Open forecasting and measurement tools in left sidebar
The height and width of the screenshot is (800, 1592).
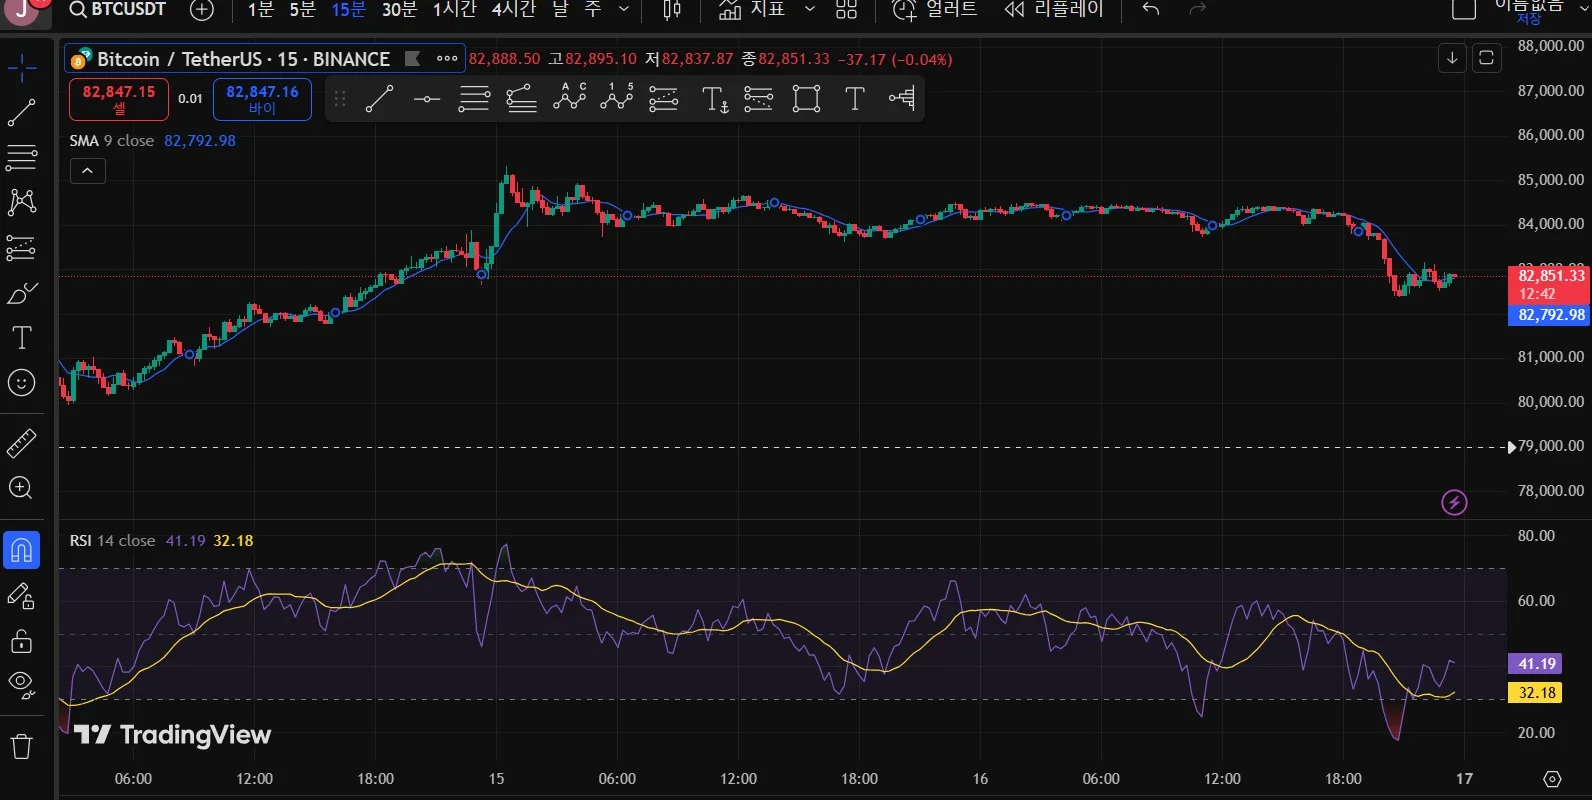tap(21, 247)
